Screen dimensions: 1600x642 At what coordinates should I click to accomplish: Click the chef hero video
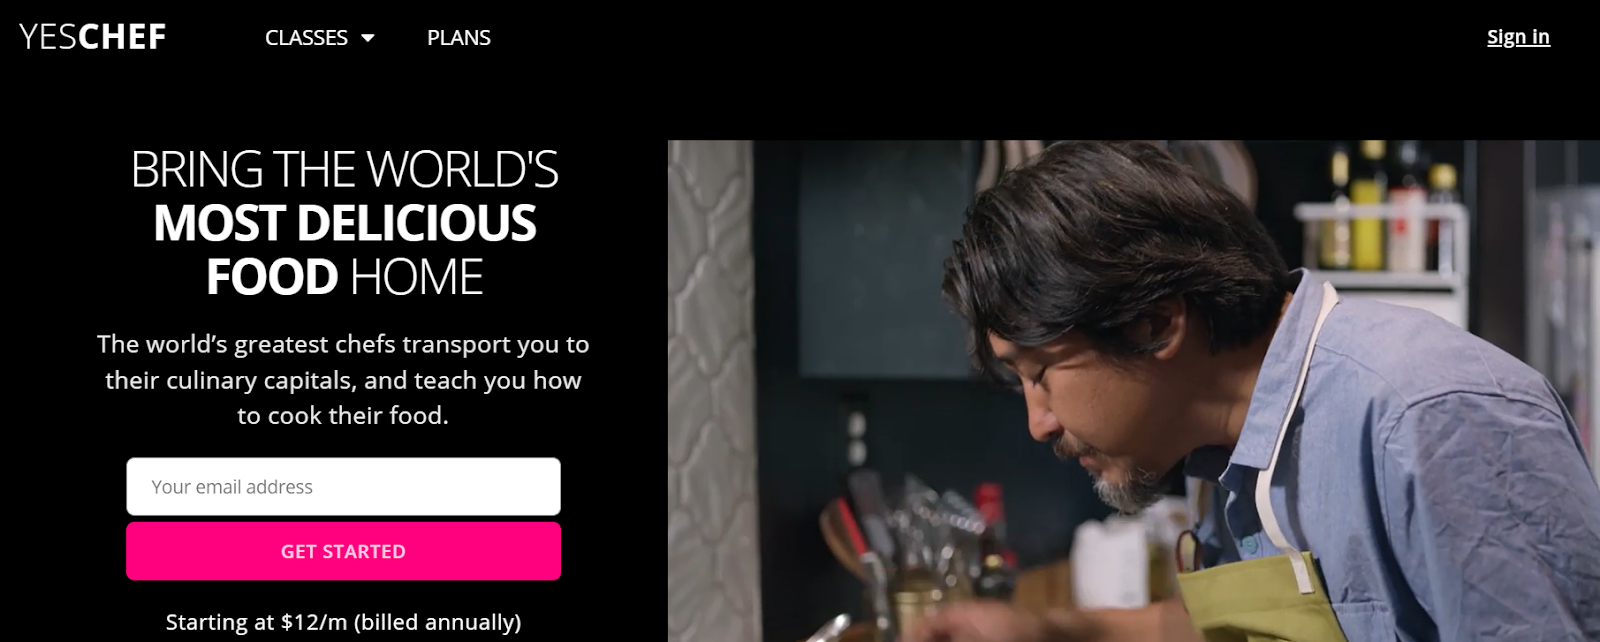coord(1134,391)
